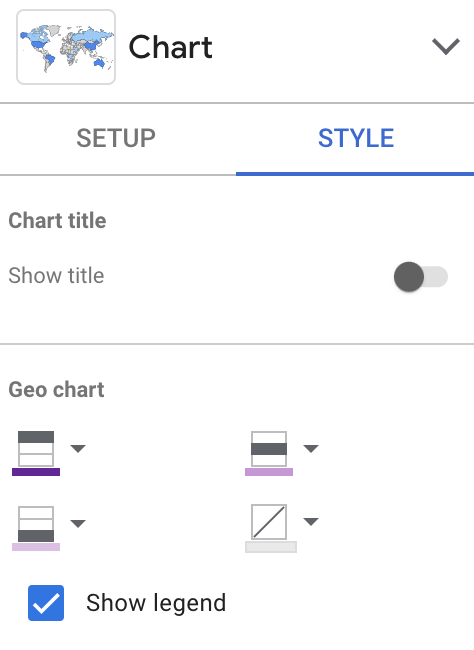Click the medium purple color swatch bar
474x650 pixels.
[269, 472]
